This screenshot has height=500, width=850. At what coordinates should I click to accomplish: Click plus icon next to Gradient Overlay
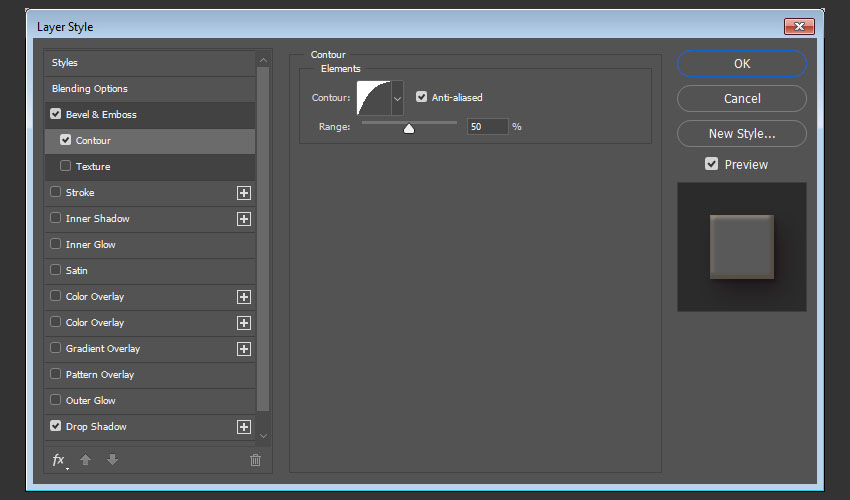[243, 349]
